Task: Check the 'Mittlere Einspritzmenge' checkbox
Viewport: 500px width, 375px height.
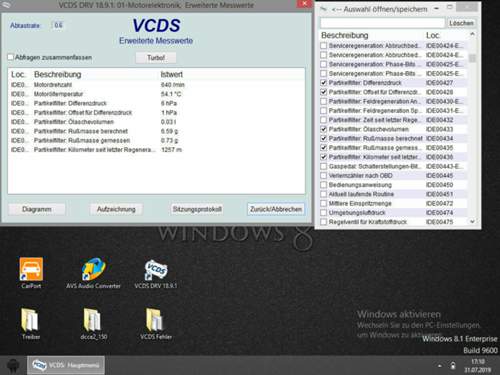Action: pyautogui.click(x=324, y=203)
